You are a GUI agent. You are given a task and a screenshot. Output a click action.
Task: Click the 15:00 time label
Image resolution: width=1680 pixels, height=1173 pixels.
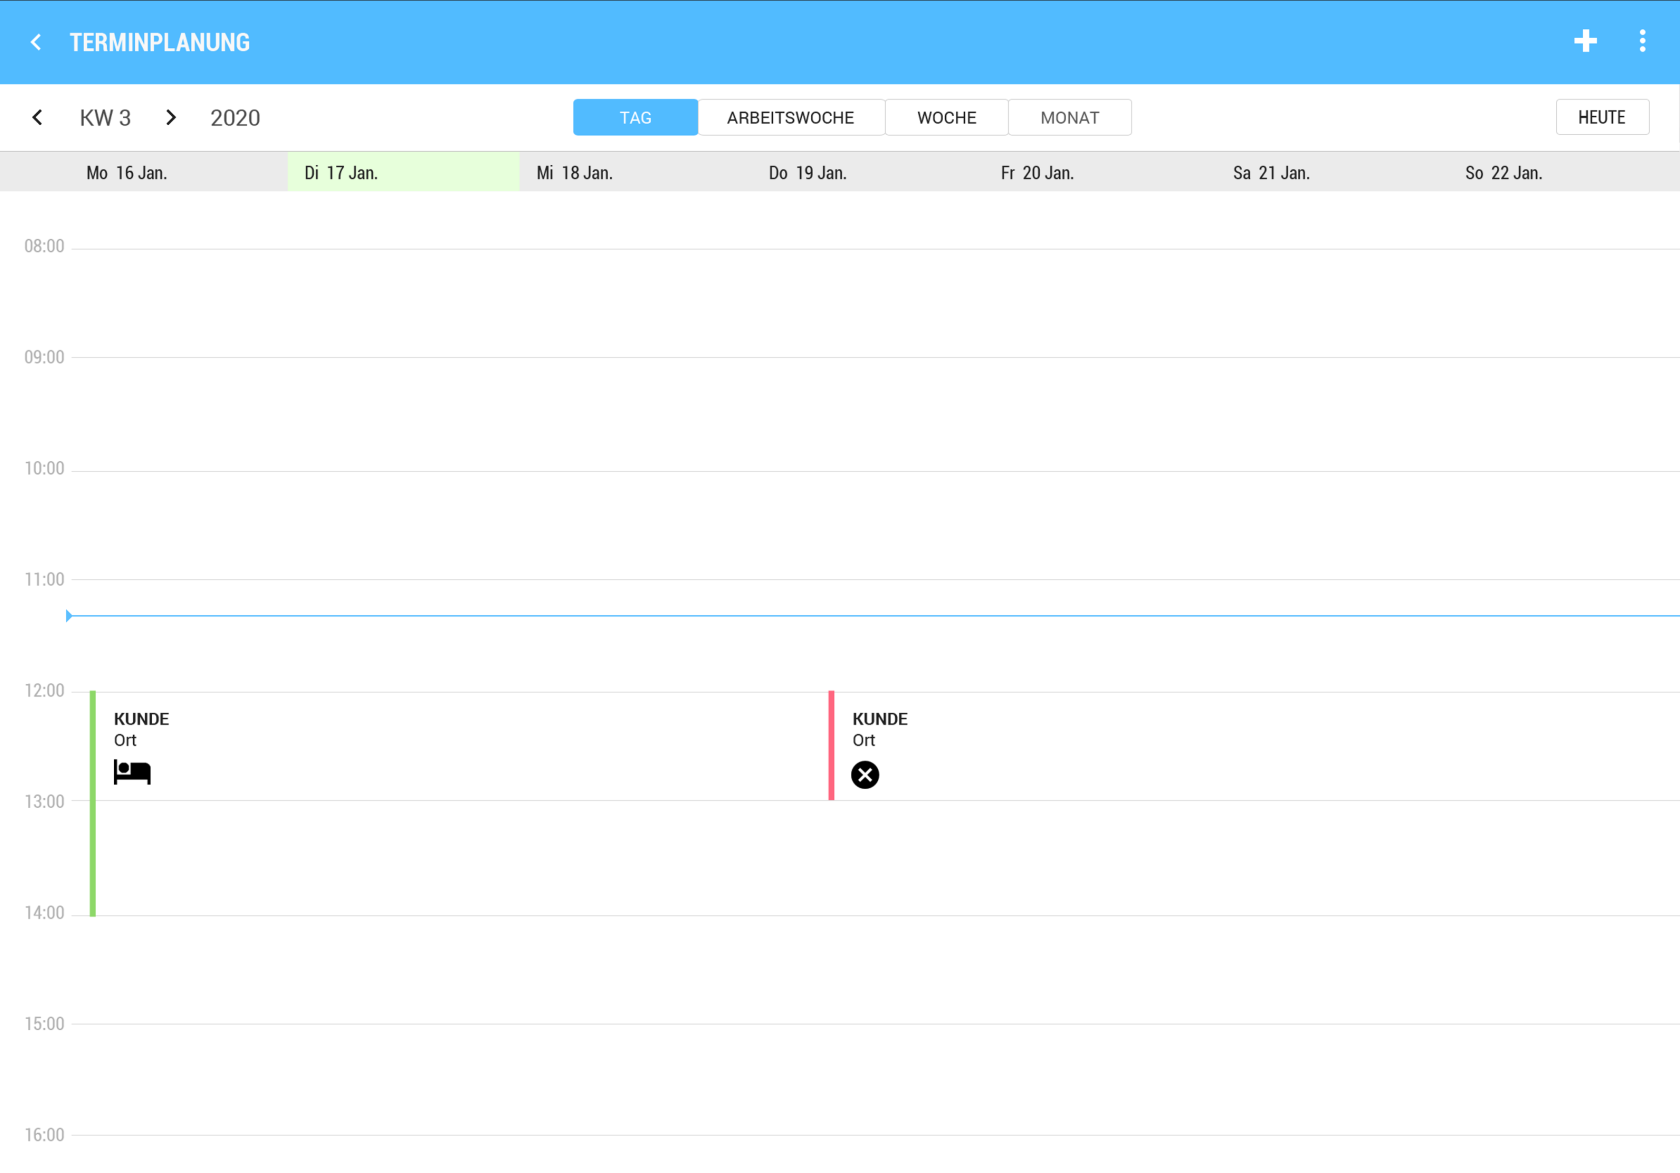click(x=44, y=1023)
